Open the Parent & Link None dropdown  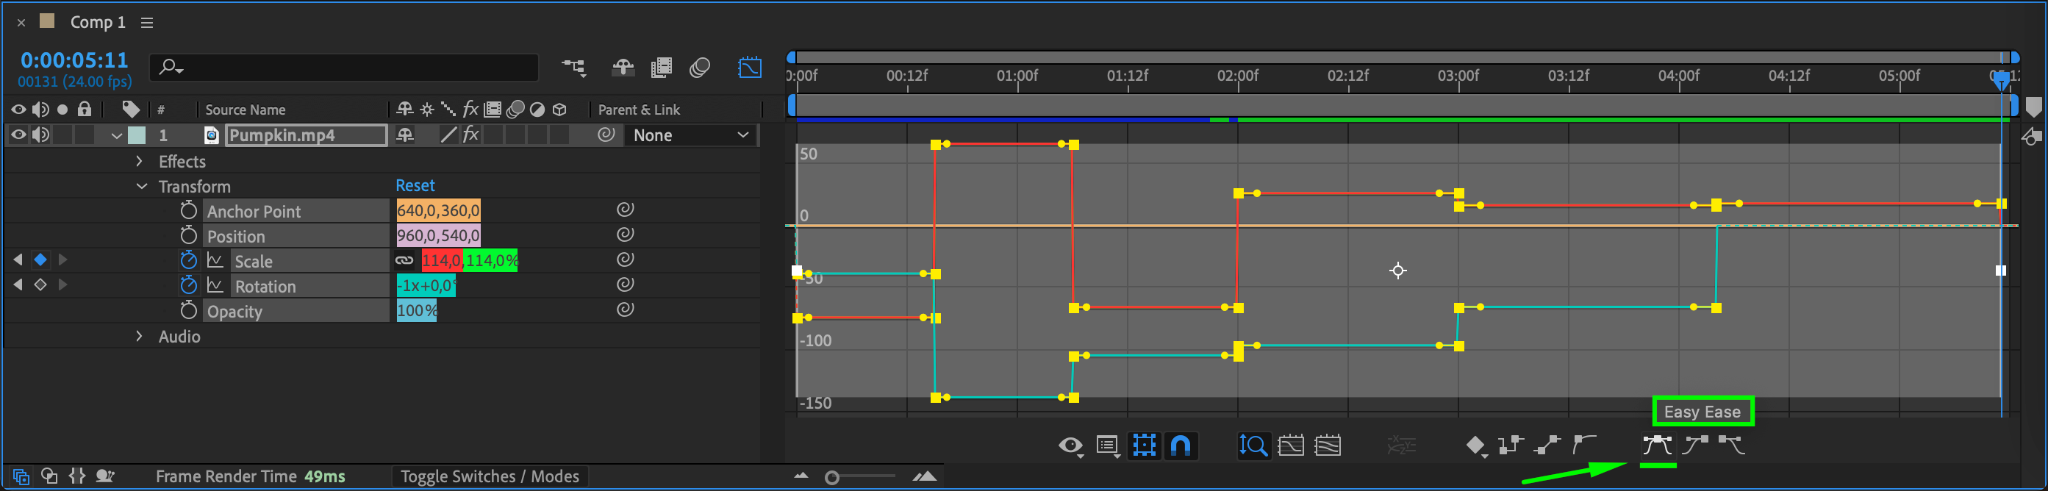(691, 135)
